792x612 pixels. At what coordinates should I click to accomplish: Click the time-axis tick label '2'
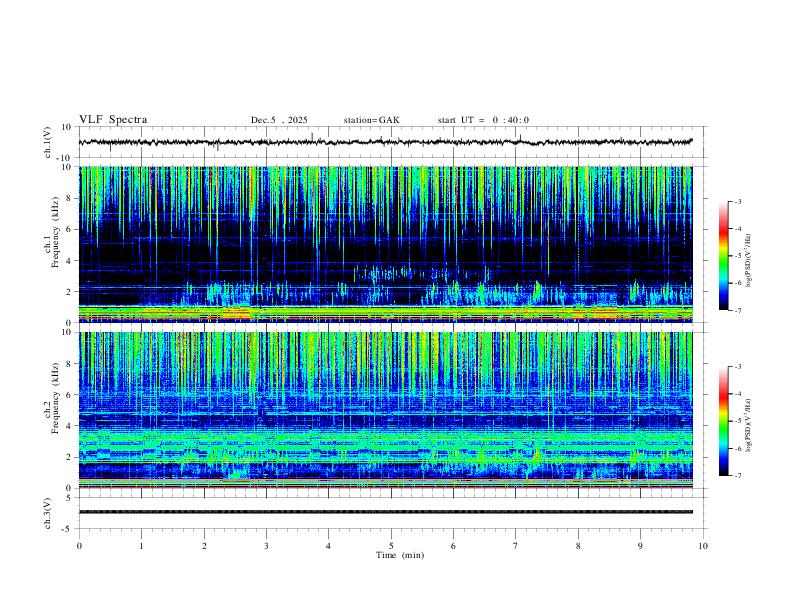click(204, 546)
